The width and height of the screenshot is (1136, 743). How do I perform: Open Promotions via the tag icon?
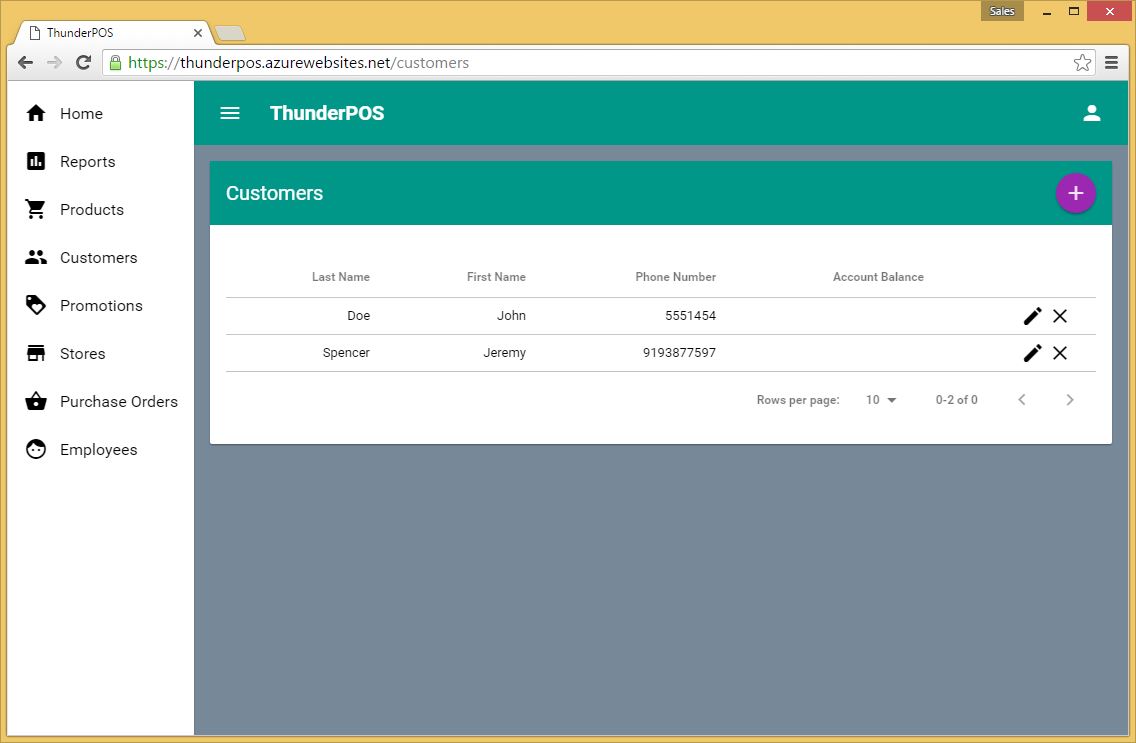(x=35, y=305)
